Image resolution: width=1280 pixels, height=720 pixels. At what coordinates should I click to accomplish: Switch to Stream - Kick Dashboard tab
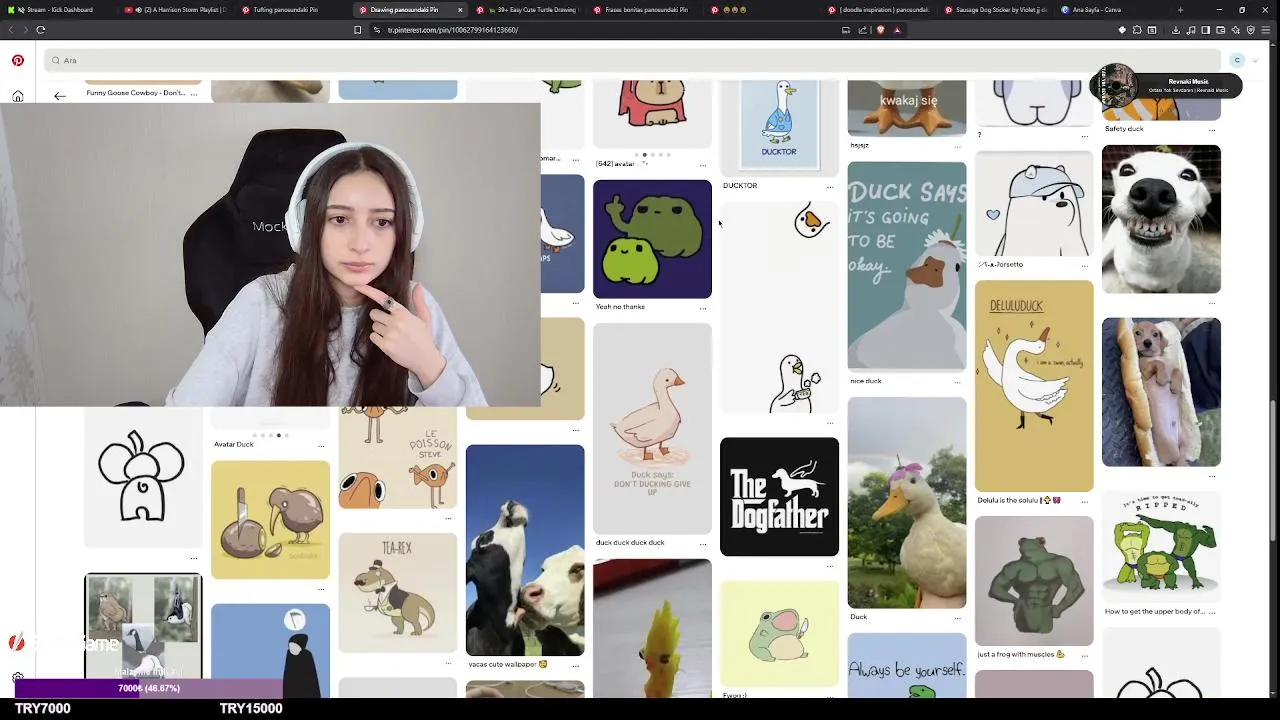click(56, 10)
